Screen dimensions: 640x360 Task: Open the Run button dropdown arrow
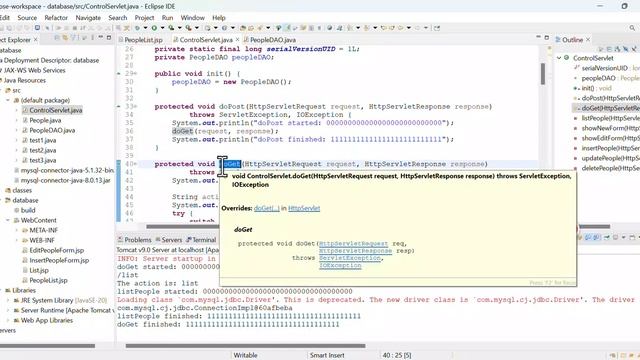click(x=162, y=28)
